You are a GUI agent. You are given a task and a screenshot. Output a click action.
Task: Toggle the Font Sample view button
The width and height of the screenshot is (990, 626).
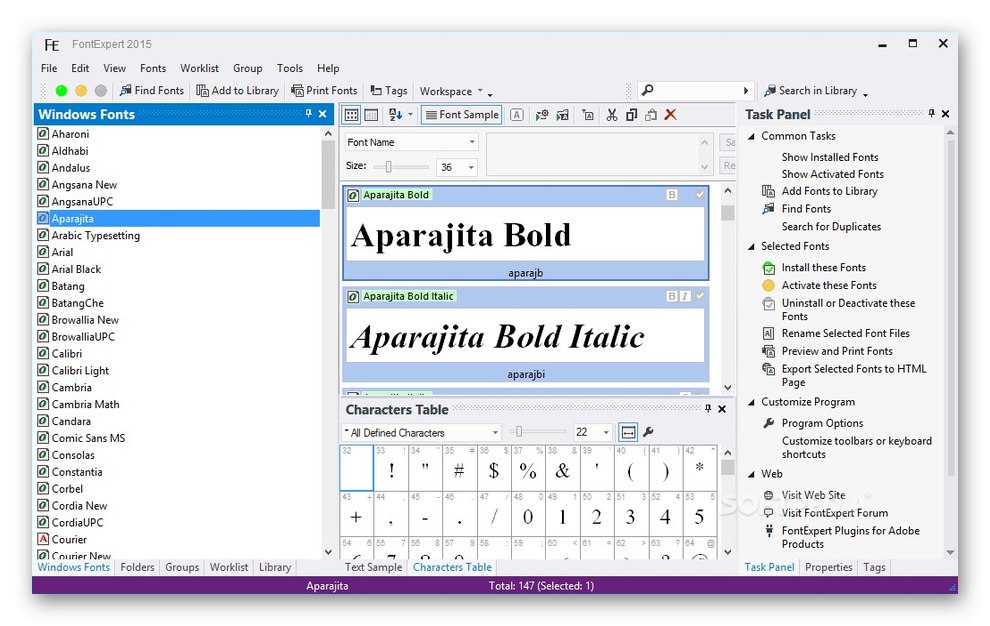pyautogui.click(x=462, y=115)
